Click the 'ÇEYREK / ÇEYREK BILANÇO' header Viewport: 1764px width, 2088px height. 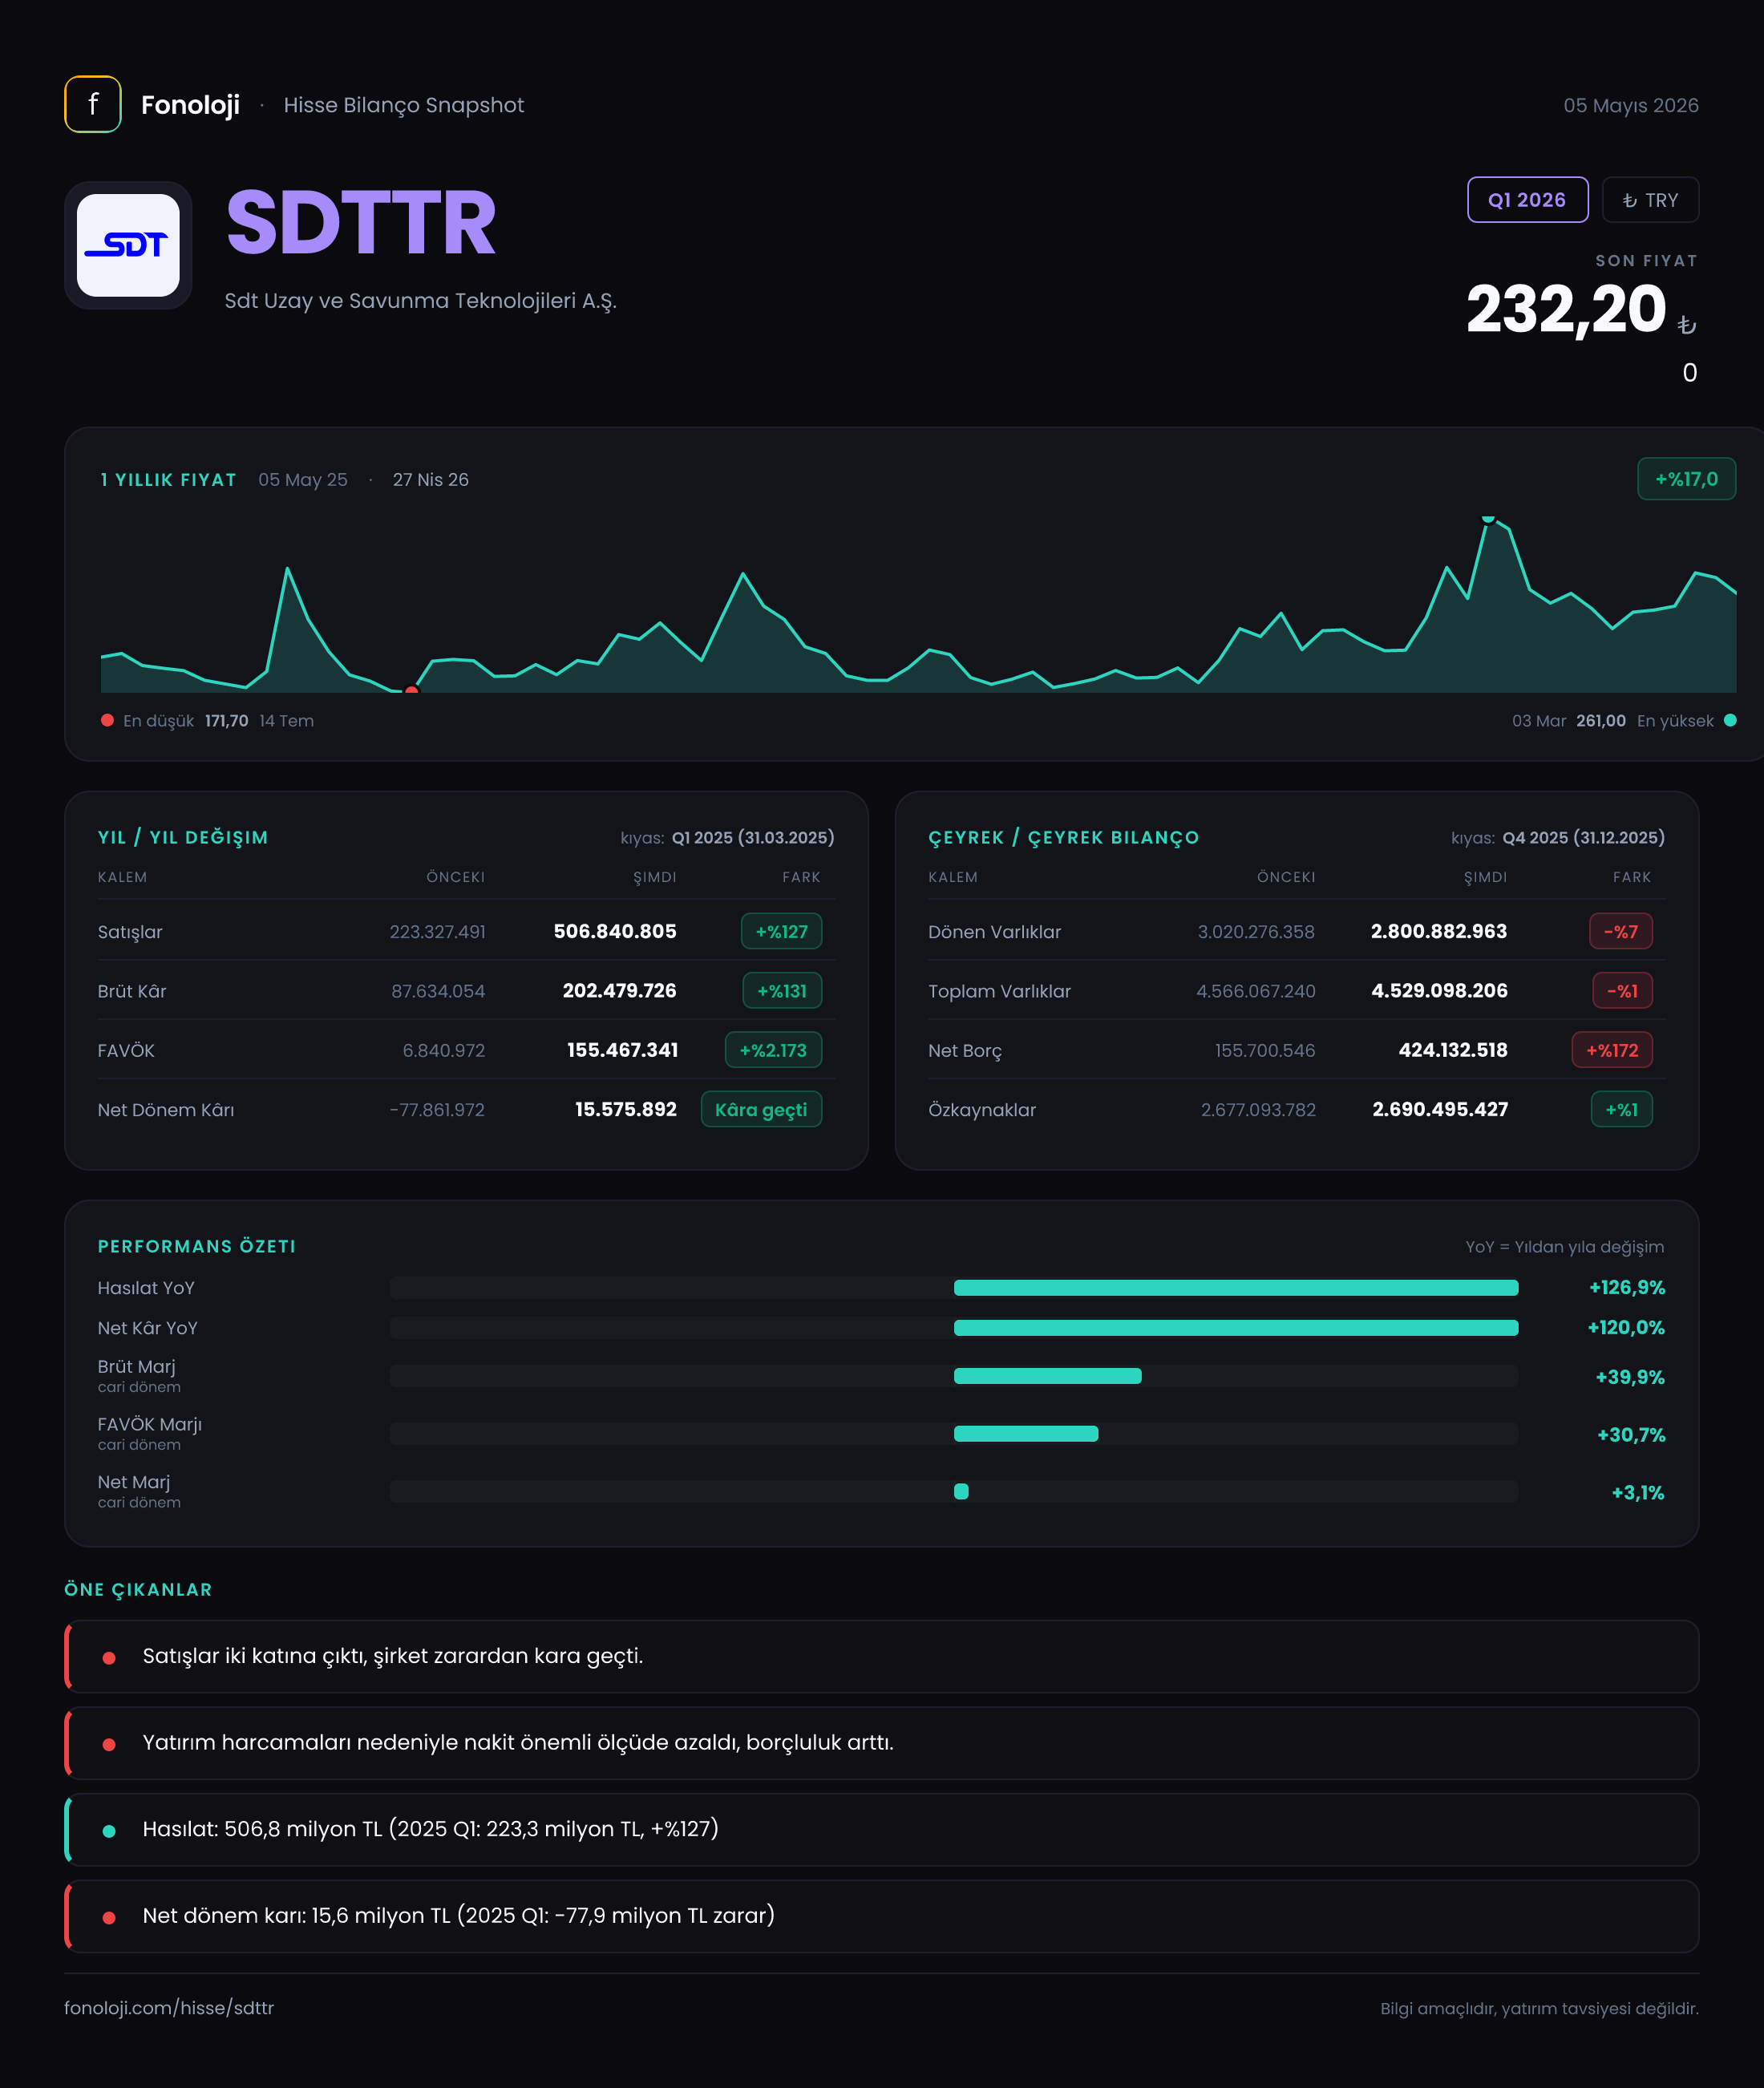tap(1063, 837)
